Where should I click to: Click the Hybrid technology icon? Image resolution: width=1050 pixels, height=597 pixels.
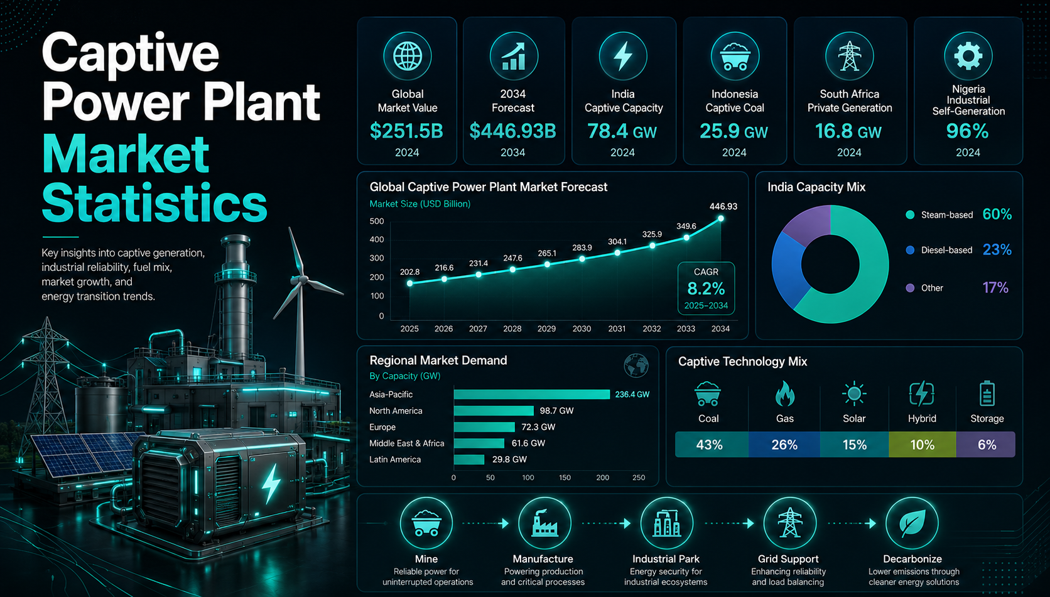tap(921, 394)
